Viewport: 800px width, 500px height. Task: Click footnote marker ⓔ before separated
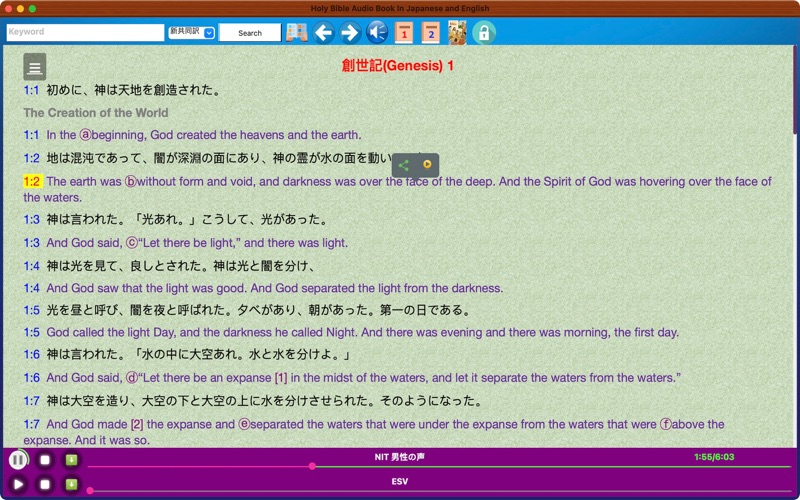(x=244, y=424)
